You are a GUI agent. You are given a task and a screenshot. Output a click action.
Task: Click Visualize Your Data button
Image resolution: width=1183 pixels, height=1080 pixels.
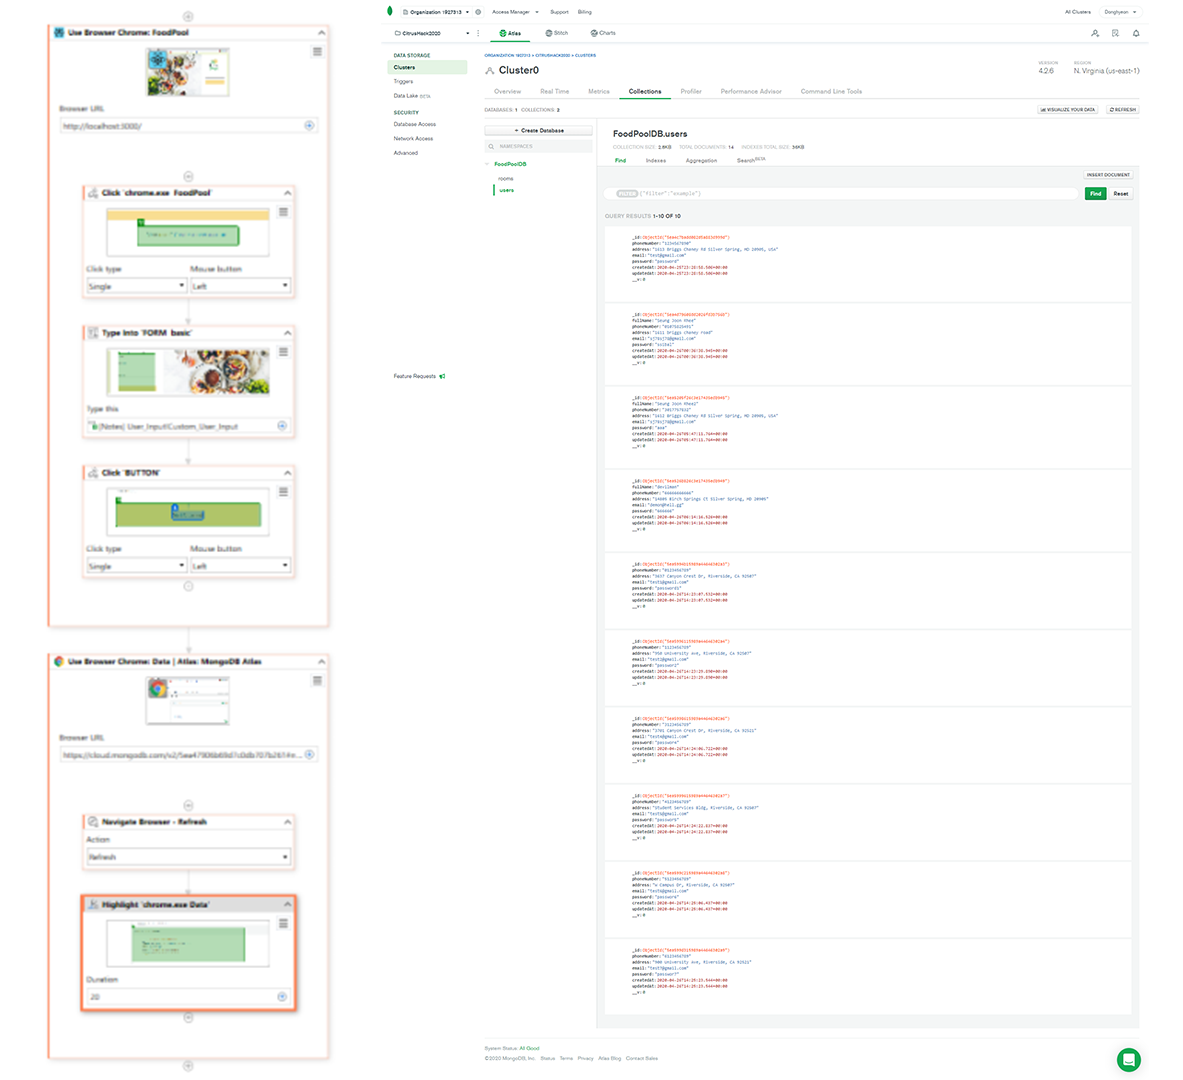[x=1068, y=109]
